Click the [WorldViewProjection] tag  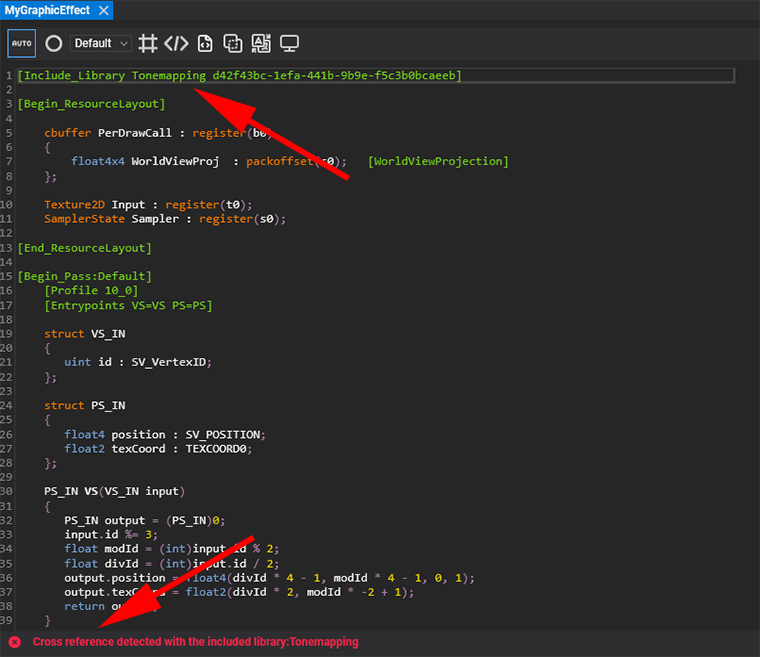click(x=438, y=161)
